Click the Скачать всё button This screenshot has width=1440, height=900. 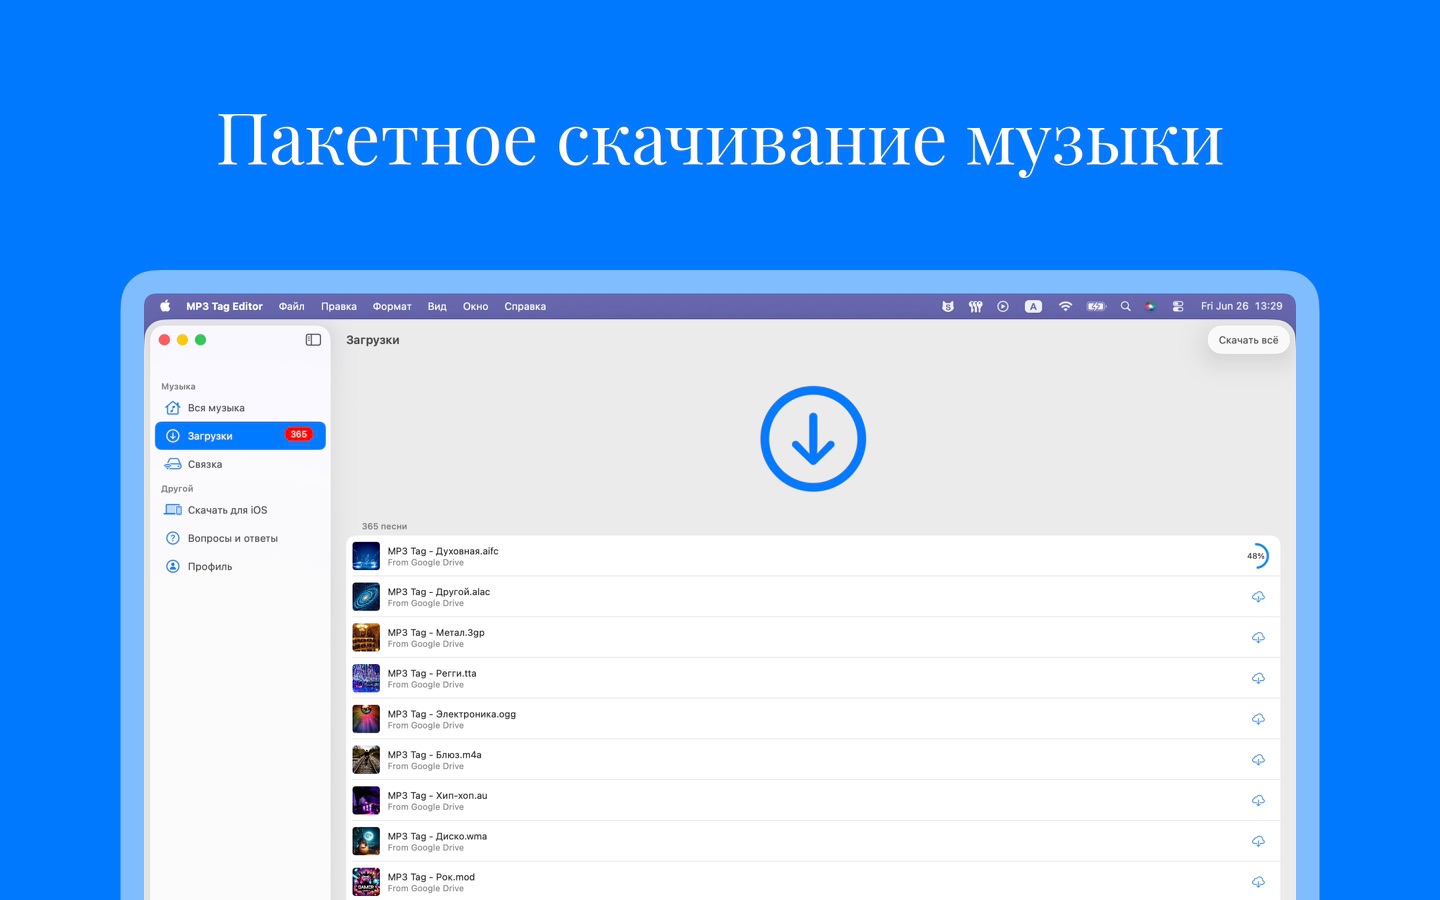pos(1248,340)
